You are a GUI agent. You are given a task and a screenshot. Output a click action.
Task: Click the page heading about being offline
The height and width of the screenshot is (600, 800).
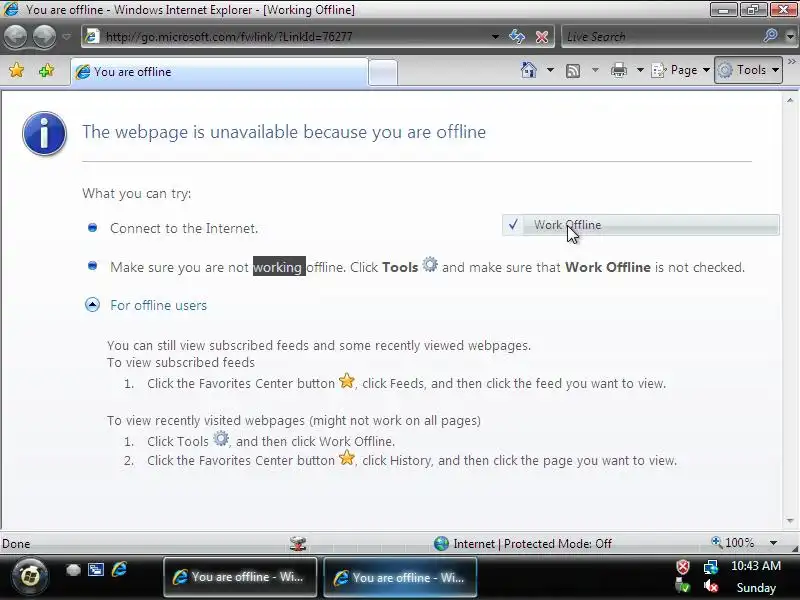[x=284, y=132]
